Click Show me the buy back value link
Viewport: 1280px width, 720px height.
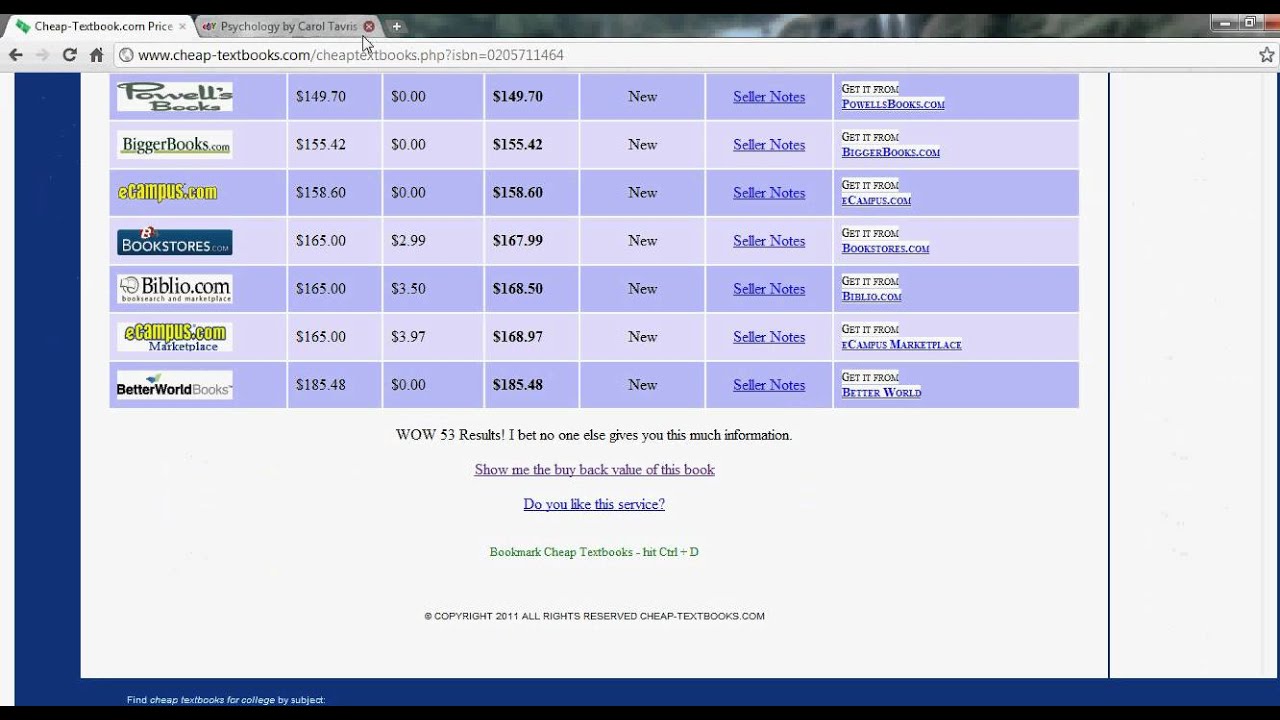(x=594, y=470)
